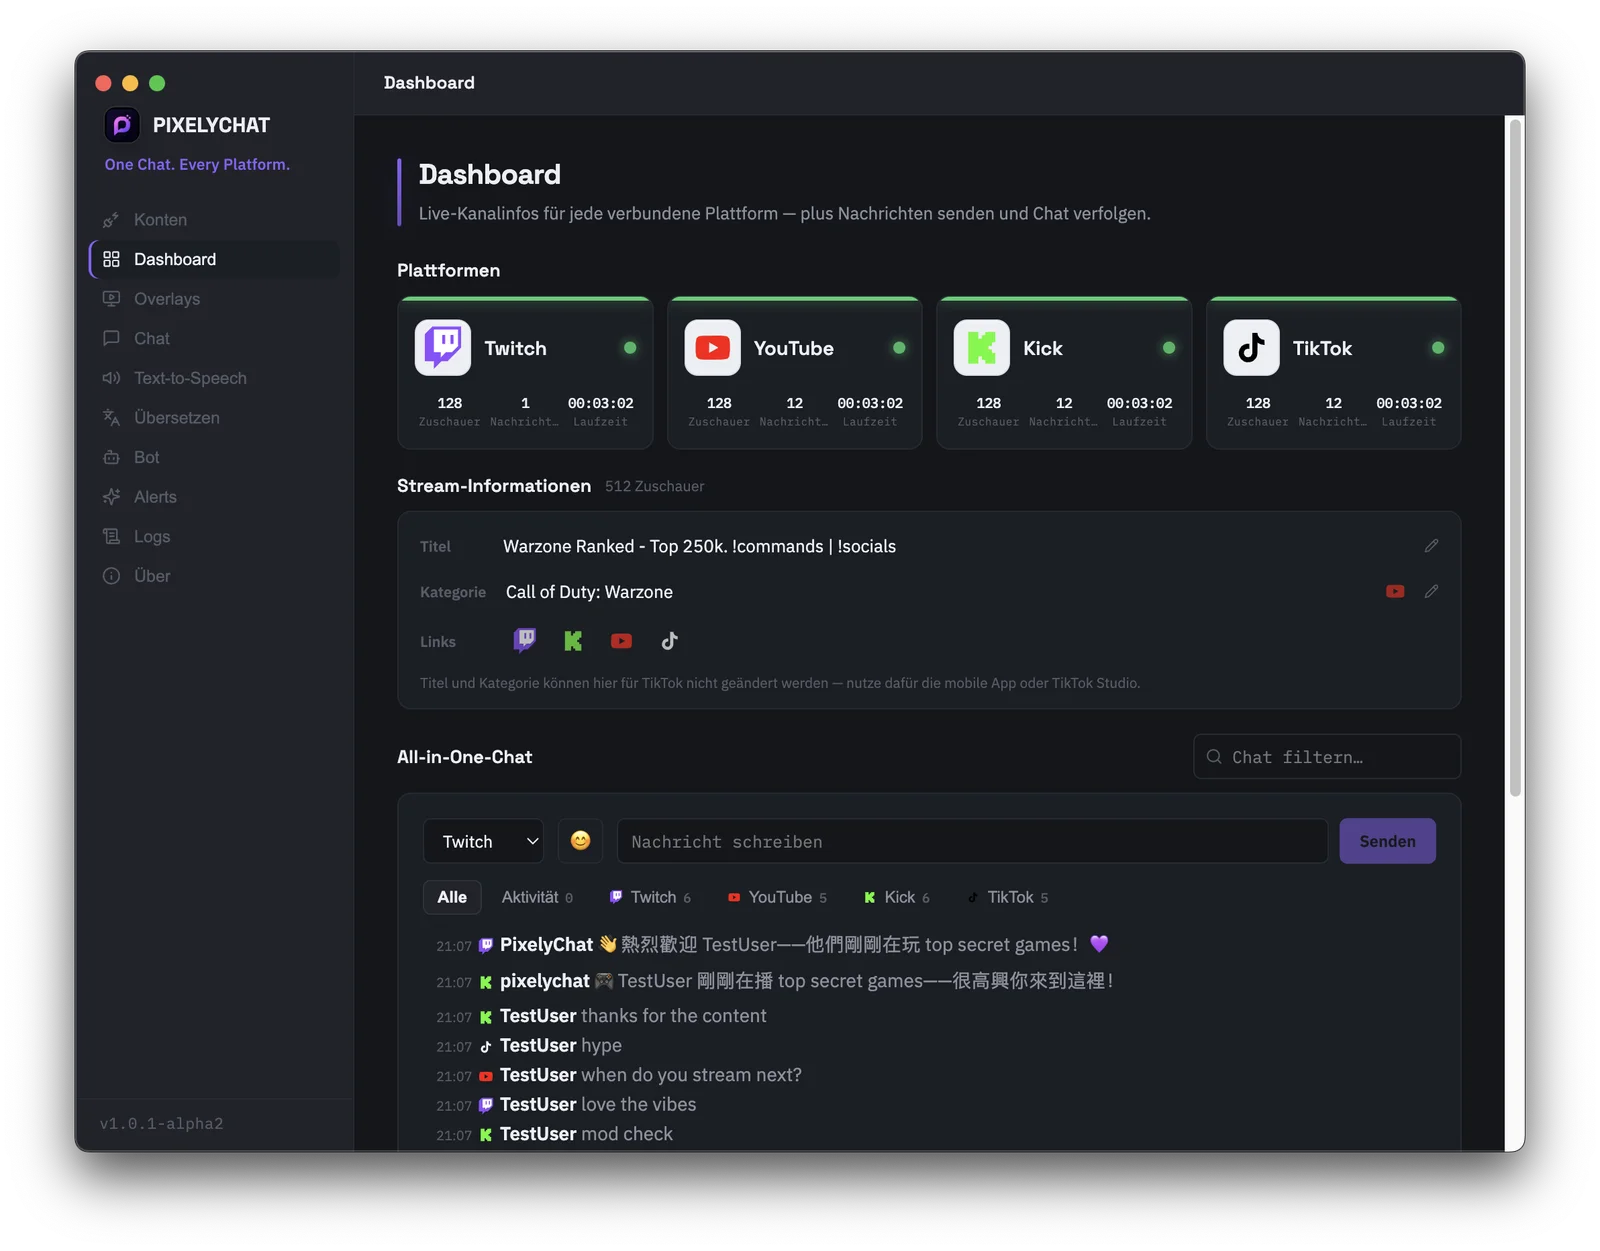Image resolution: width=1600 pixels, height=1251 pixels.
Task: Open the Logs page
Action: [215, 536]
